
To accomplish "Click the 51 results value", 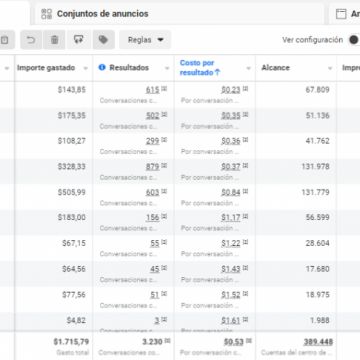I will pos(155,295).
